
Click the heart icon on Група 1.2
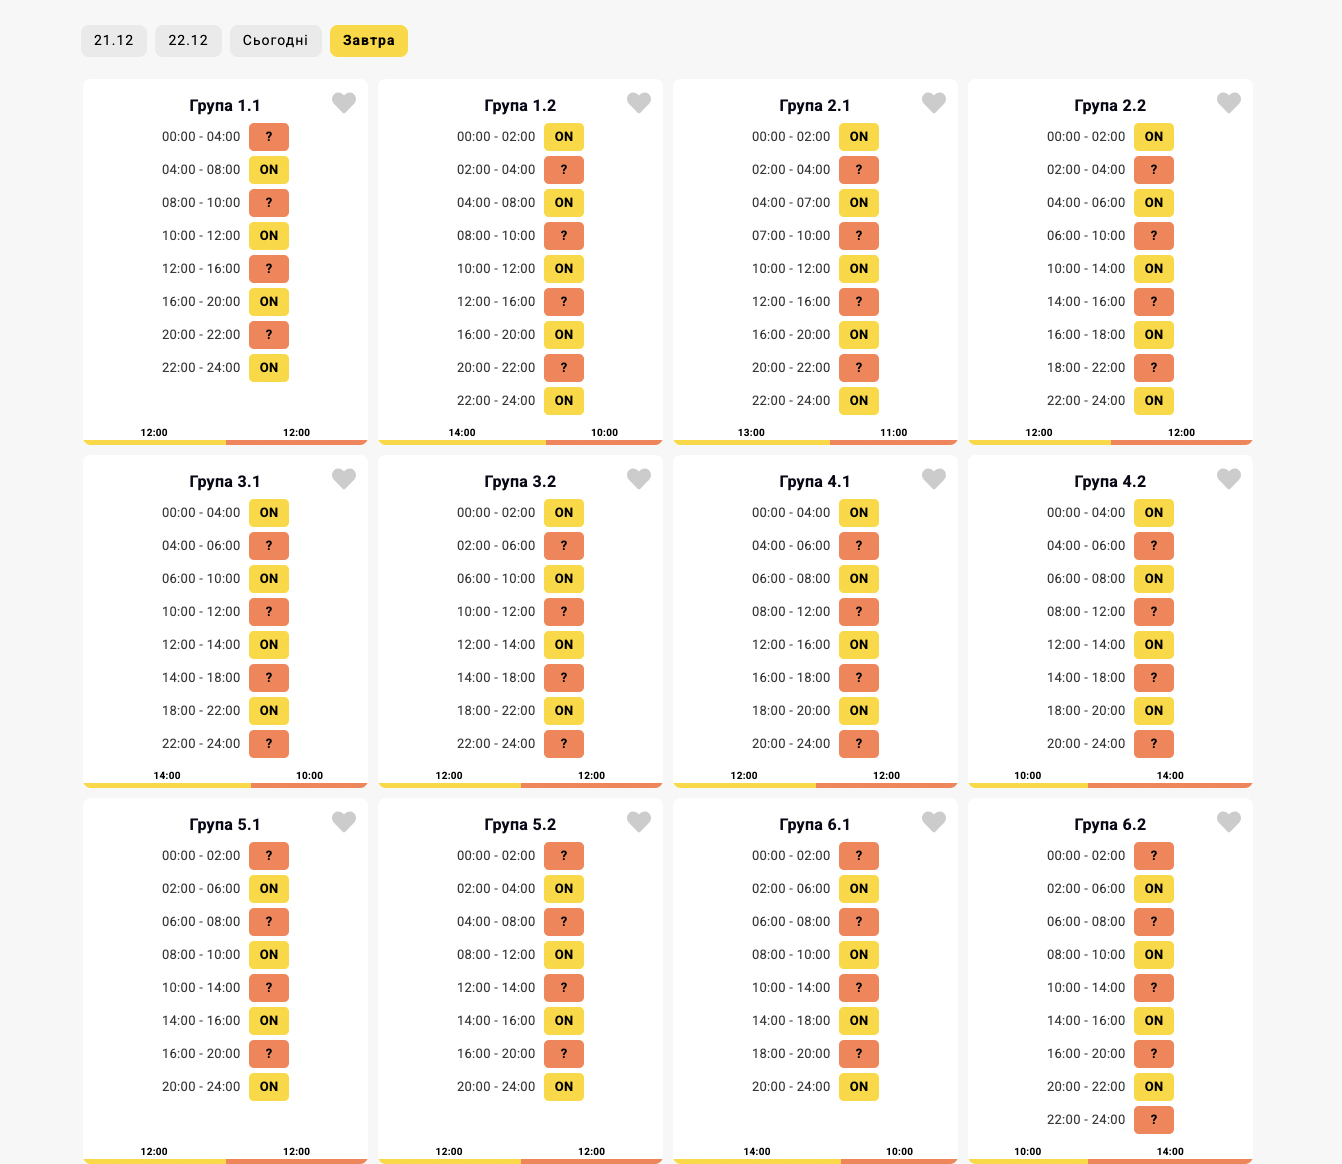pyautogui.click(x=638, y=103)
